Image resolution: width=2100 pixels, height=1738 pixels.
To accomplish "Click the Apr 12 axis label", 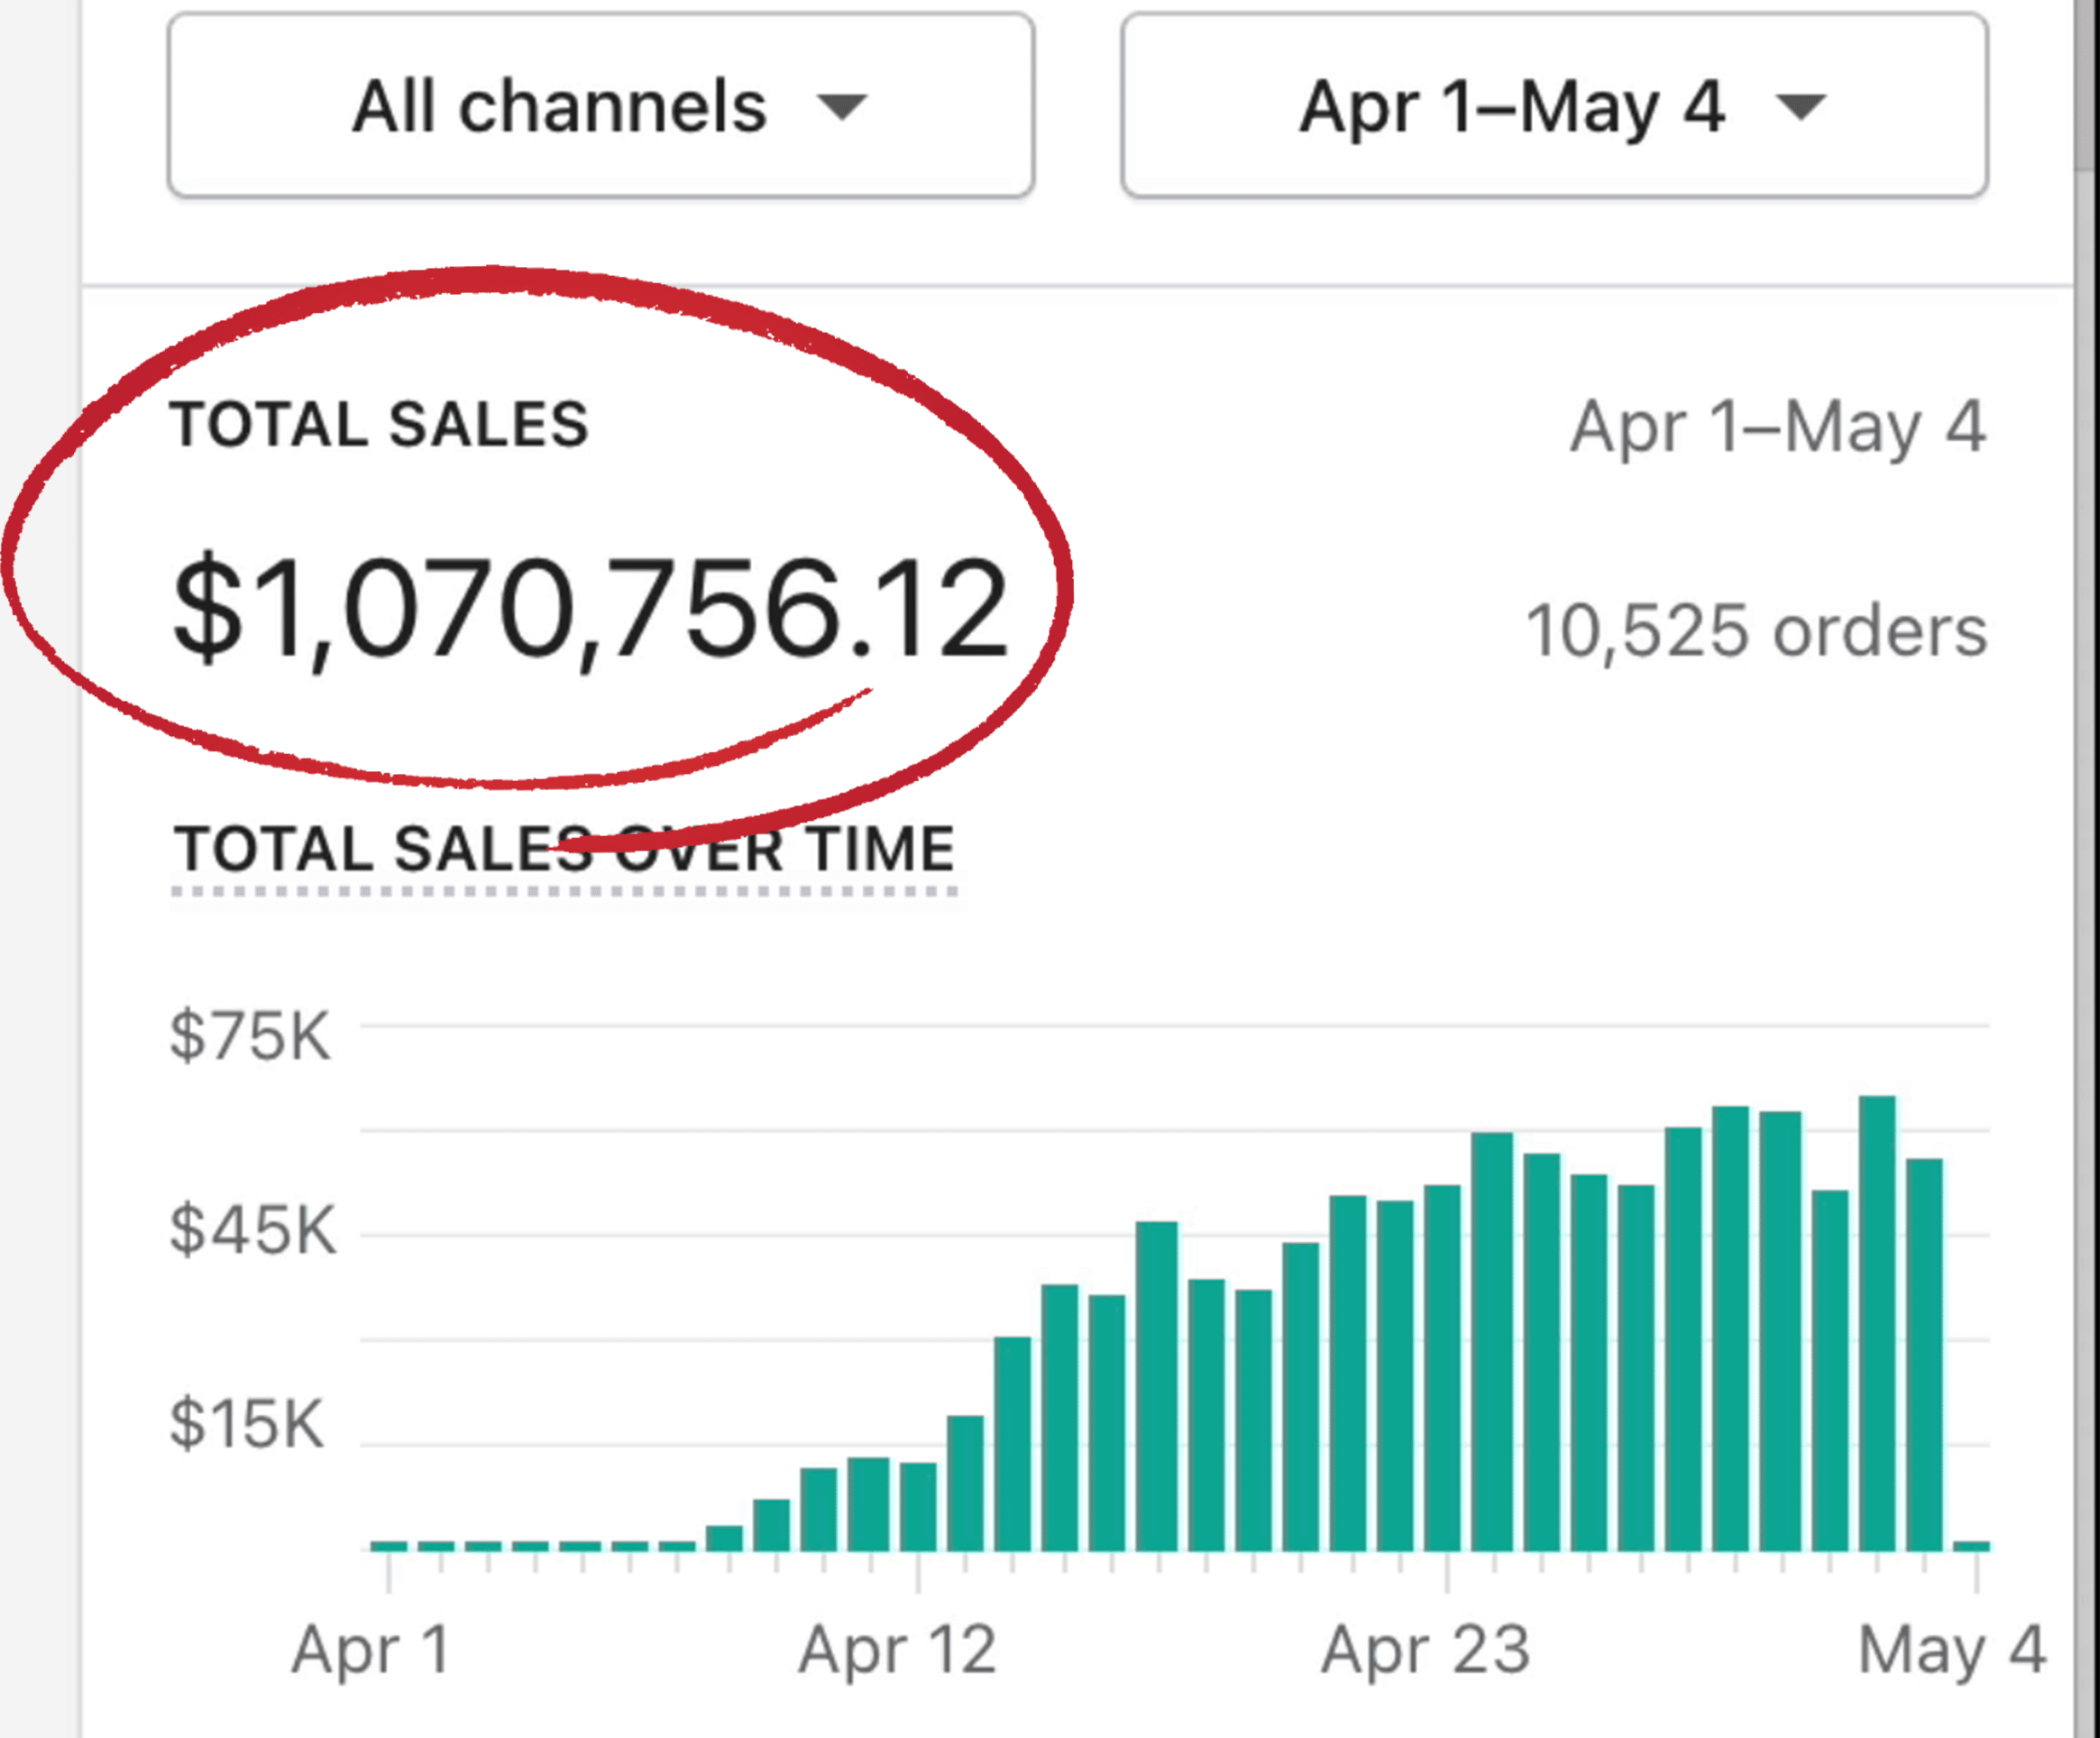I will pos(897,1650).
